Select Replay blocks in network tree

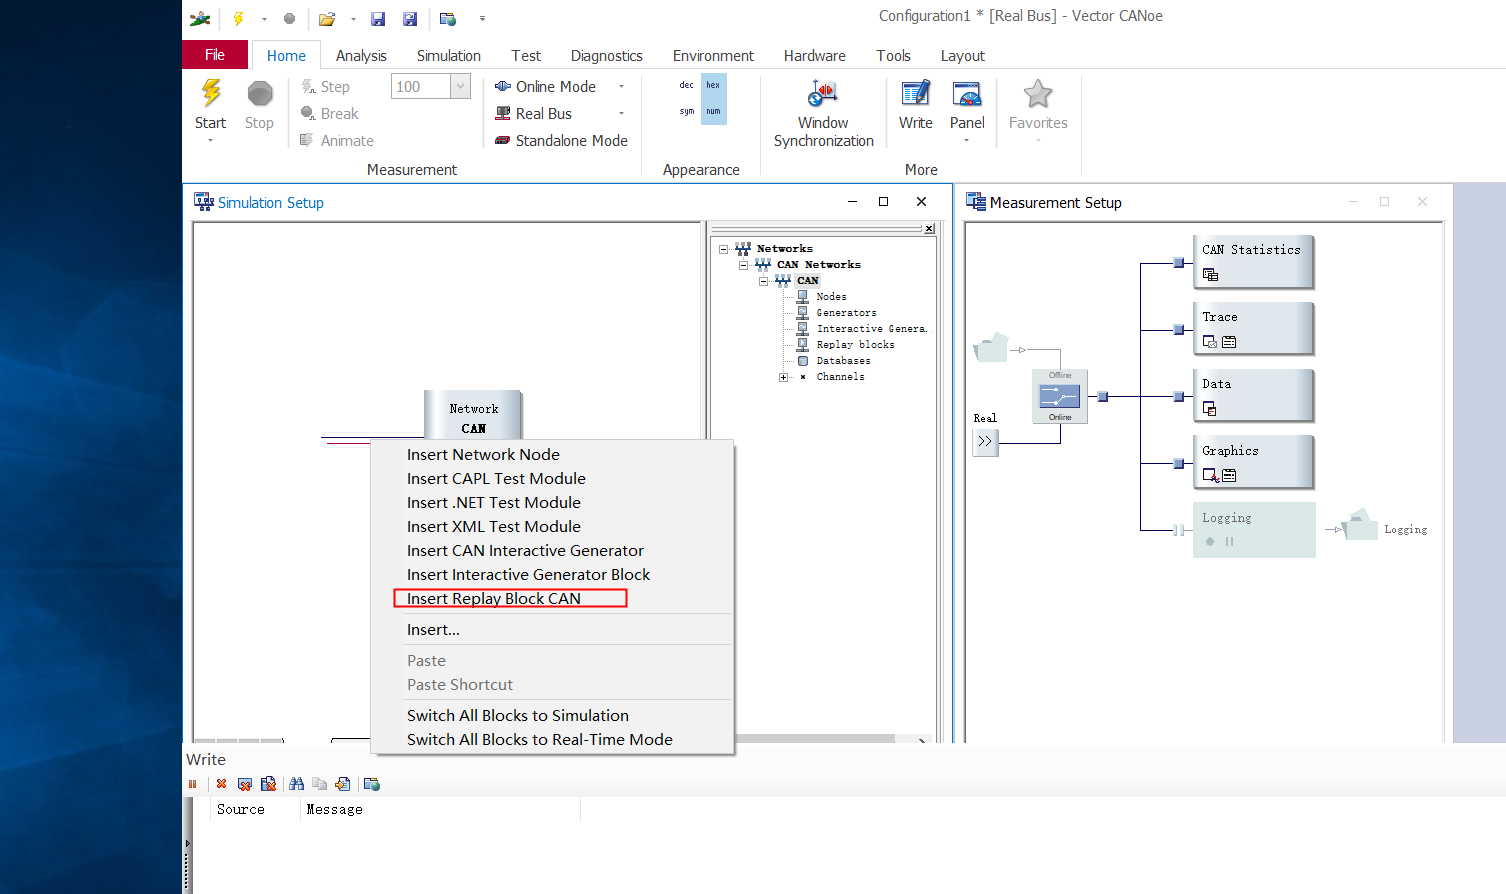click(x=856, y=345)
